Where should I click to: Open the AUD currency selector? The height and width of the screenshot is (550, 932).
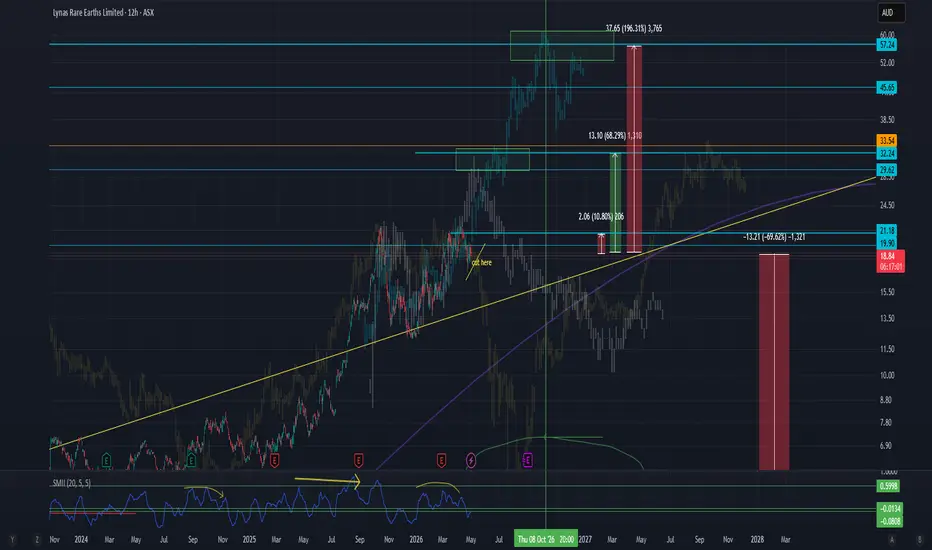(x=891, y=12)
